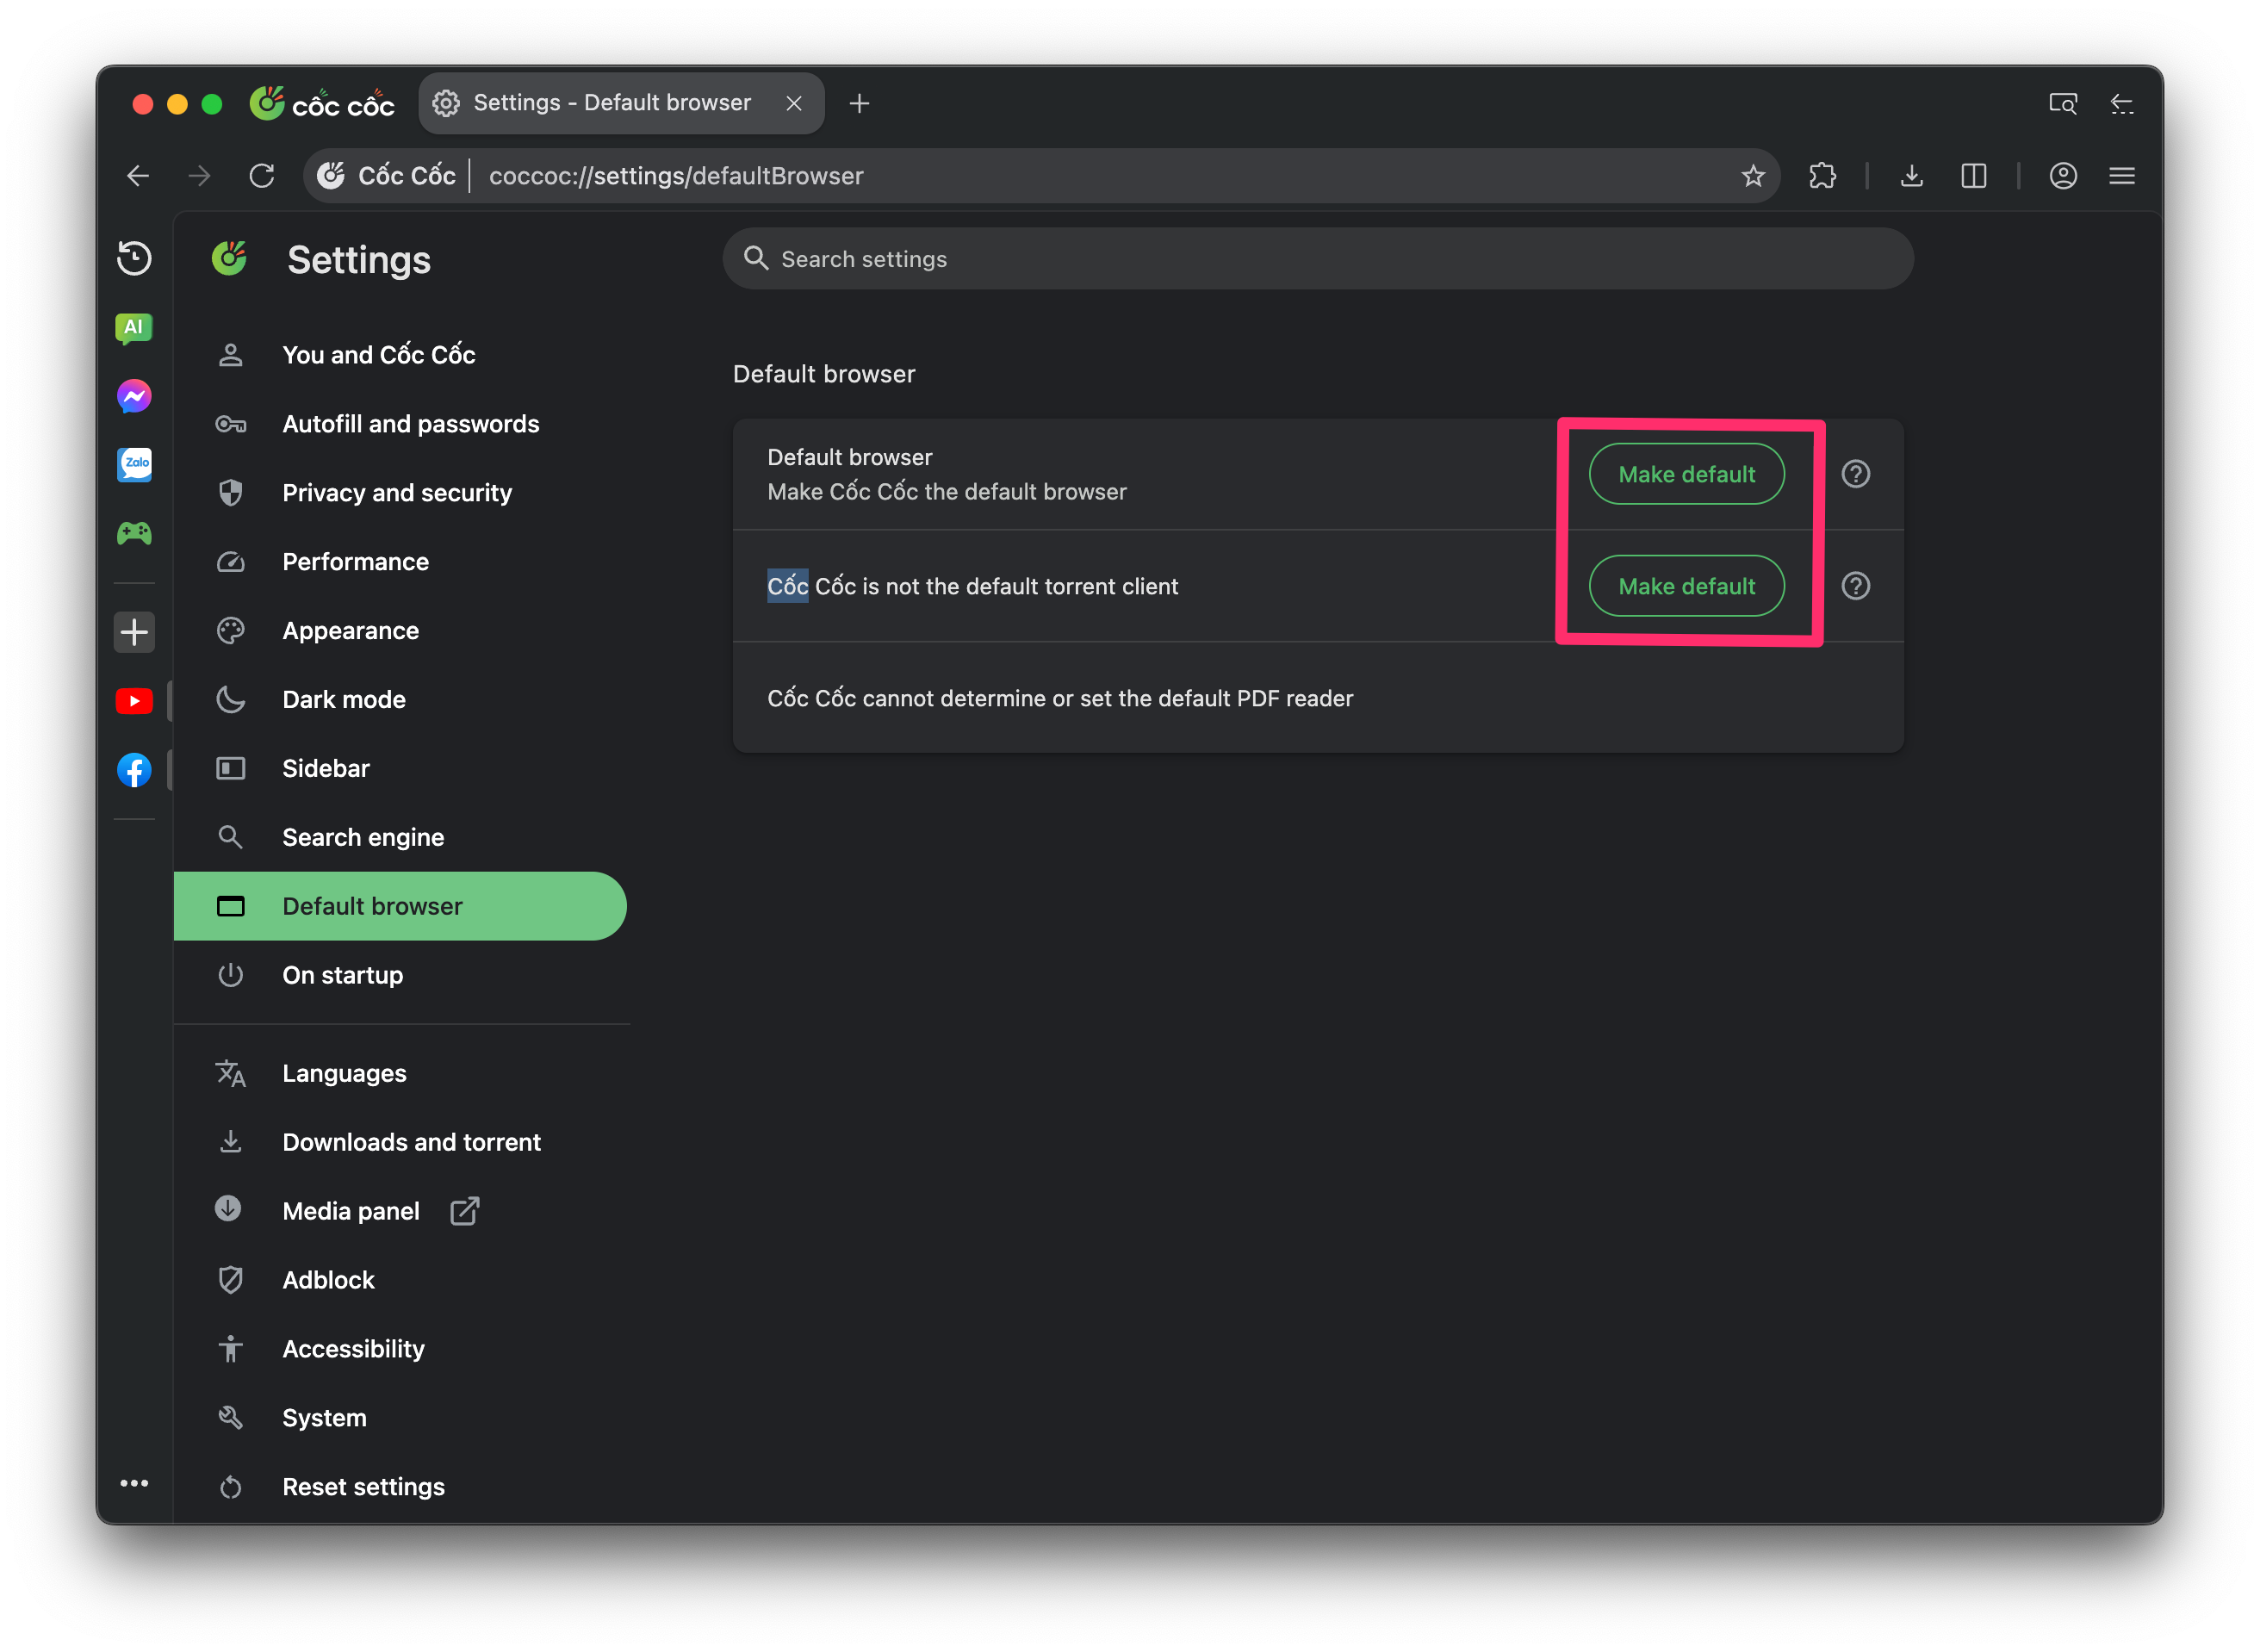Add a new sidebar shortcut with plus icon

pyautogui.click(x=134, y=632)
